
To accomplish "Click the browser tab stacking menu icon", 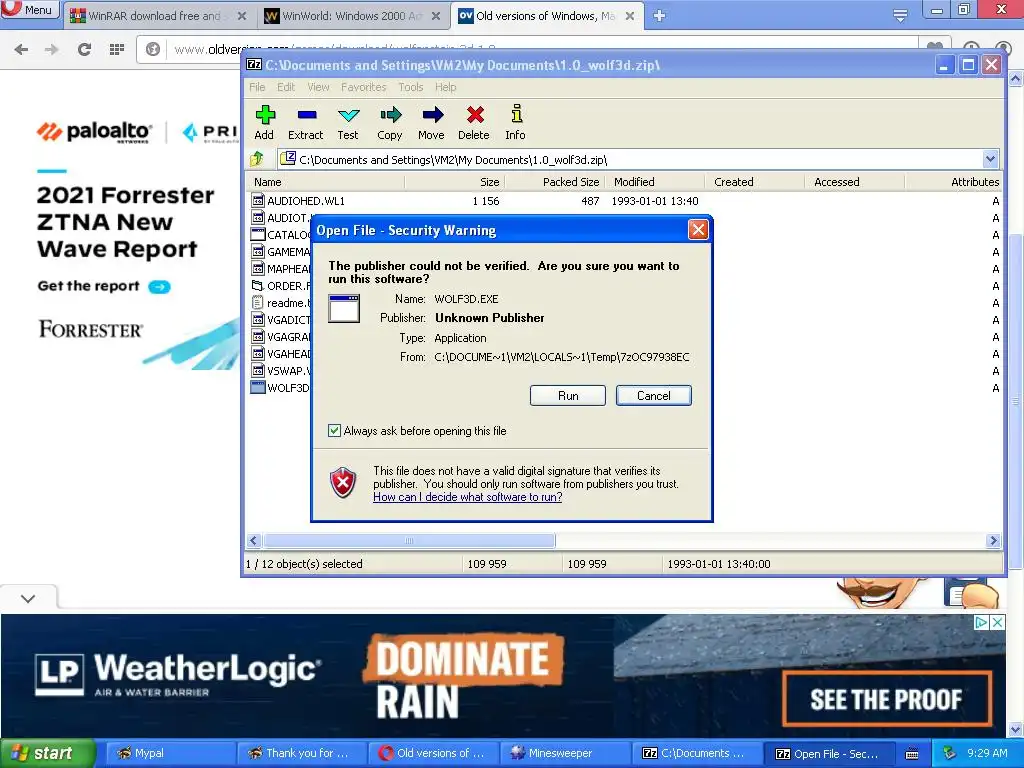I will [901, 16].
